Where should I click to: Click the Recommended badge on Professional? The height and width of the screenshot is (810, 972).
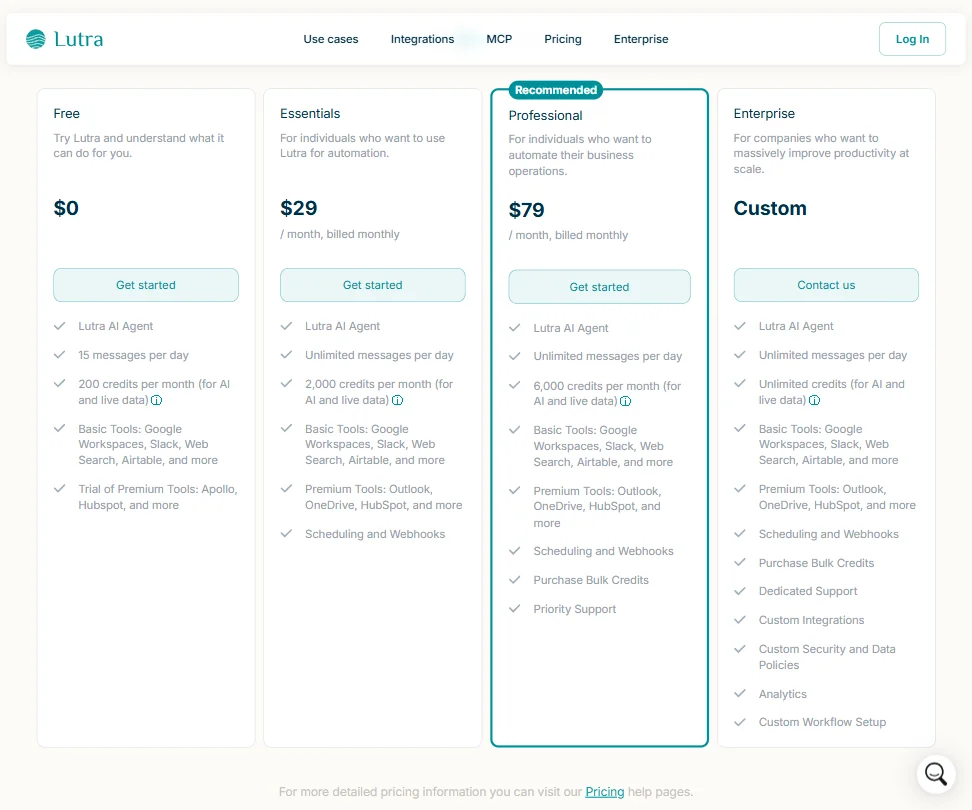[x=555, y=90]
